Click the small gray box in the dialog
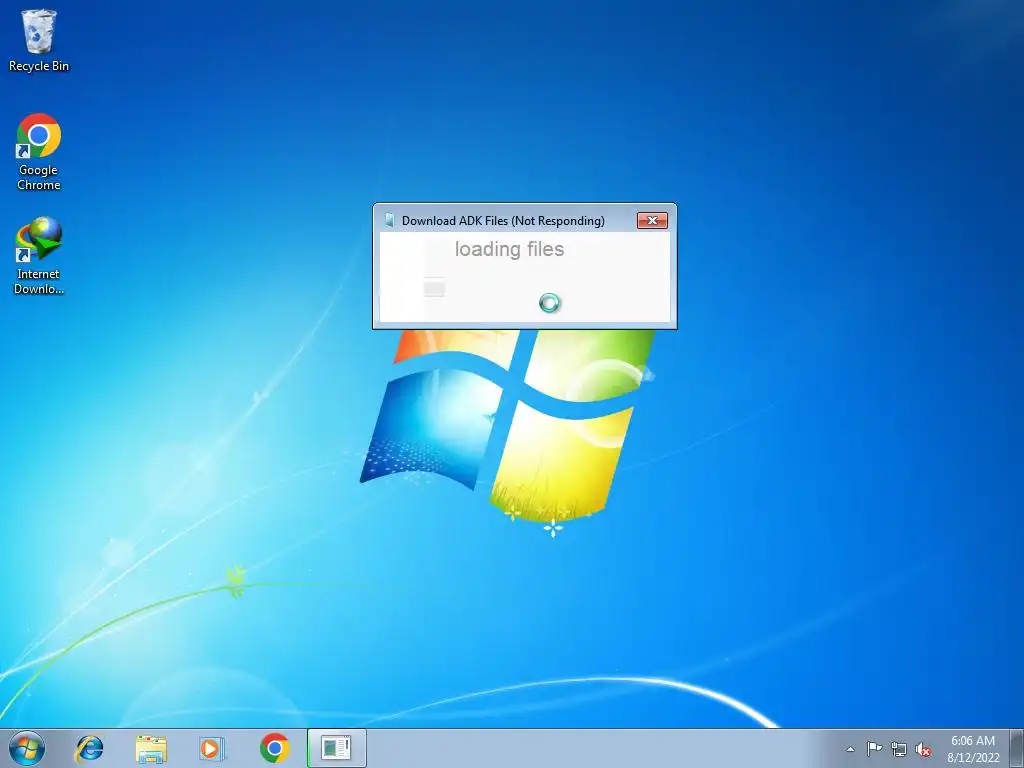The width and height of the screenshot is (1024, 768). 434,287
